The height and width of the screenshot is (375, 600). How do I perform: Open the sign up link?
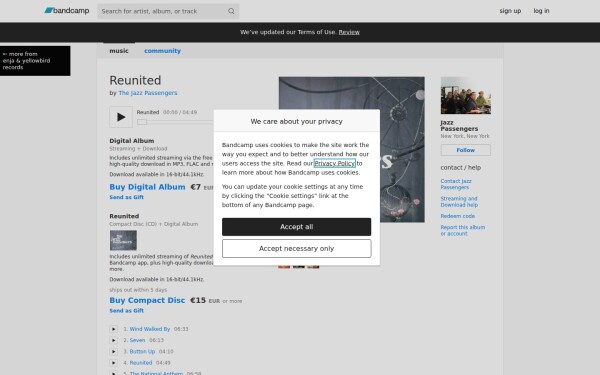tap(510, 11)
